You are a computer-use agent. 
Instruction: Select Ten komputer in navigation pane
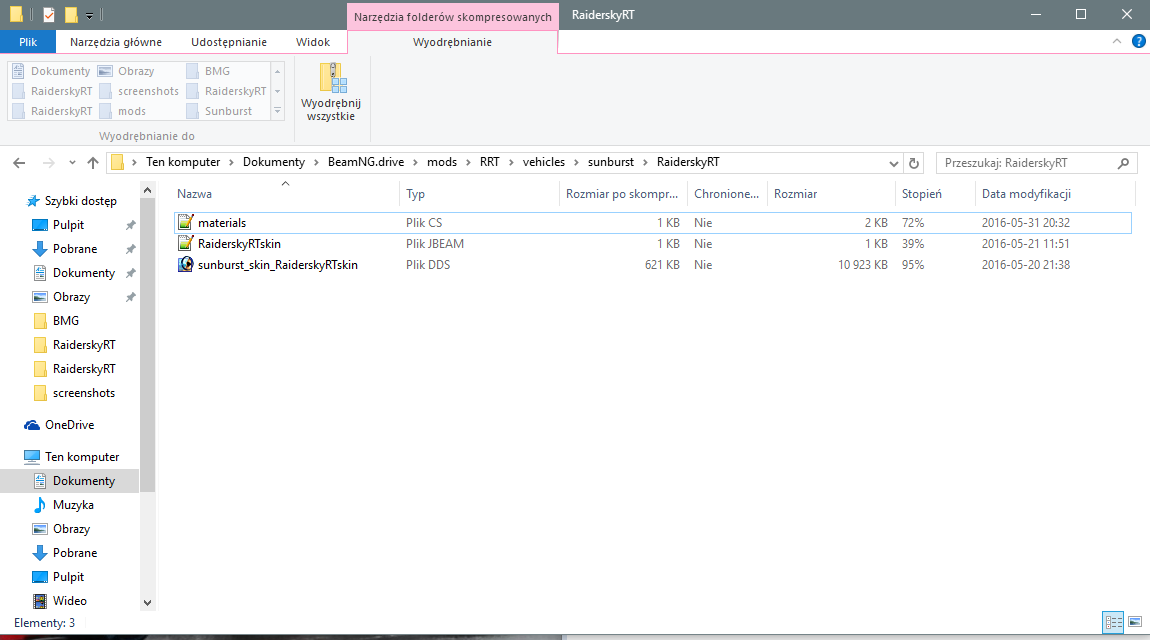pyautogui.click(x=81, y=457)
